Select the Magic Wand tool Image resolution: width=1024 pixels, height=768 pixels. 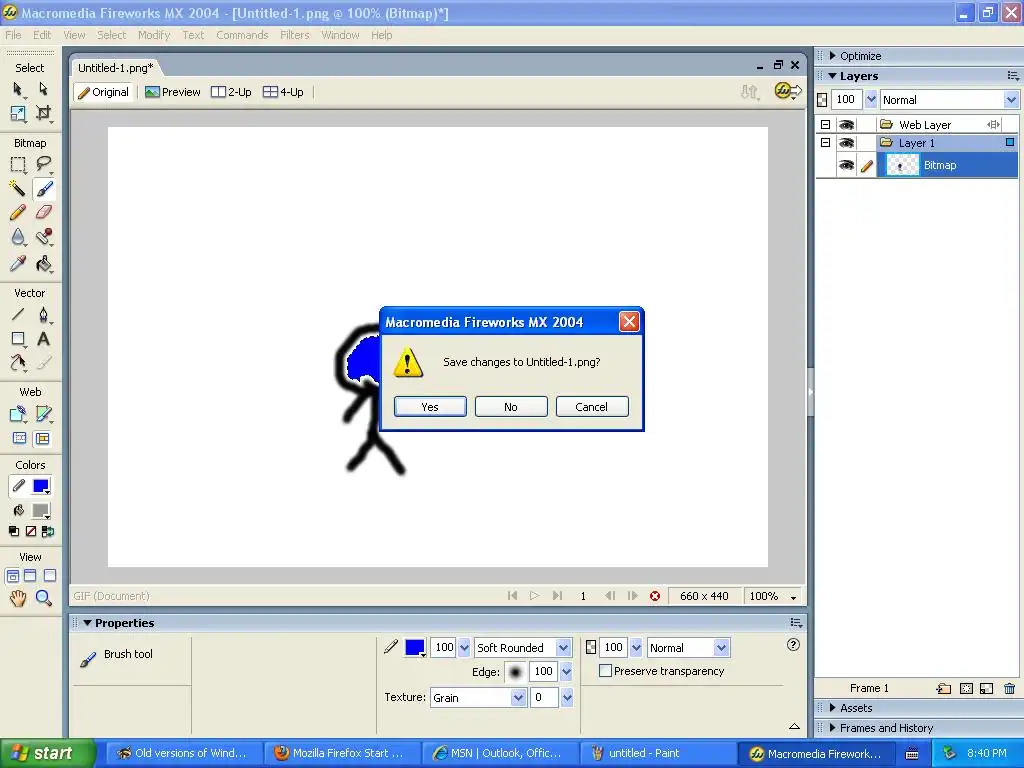click(18, 189)
